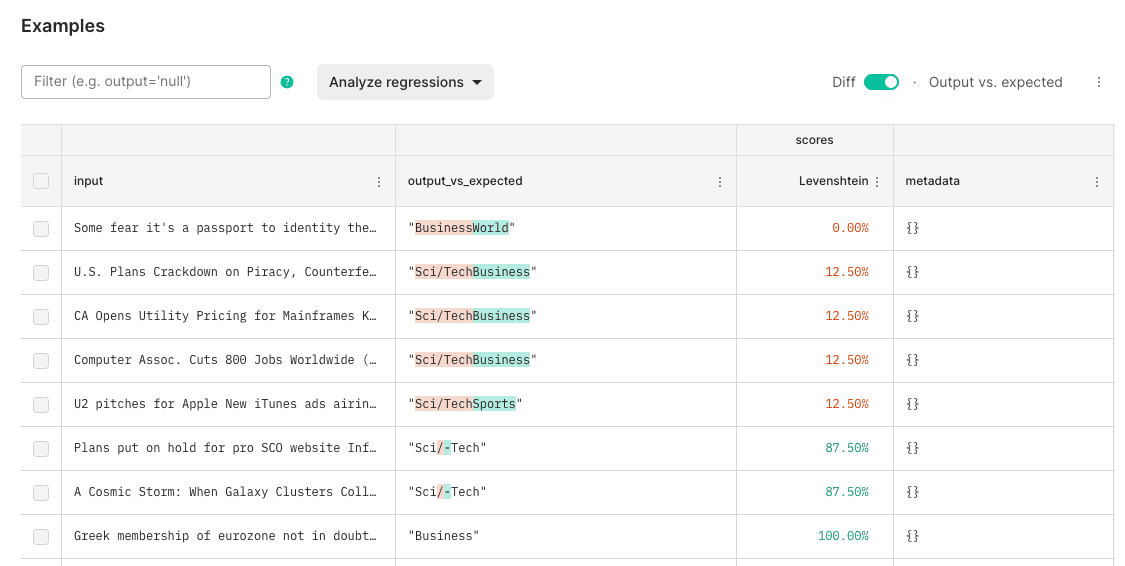1125x566 pixels.
Task: Open the top-right examples options kebab menu
Action: tap(1099, 82)
